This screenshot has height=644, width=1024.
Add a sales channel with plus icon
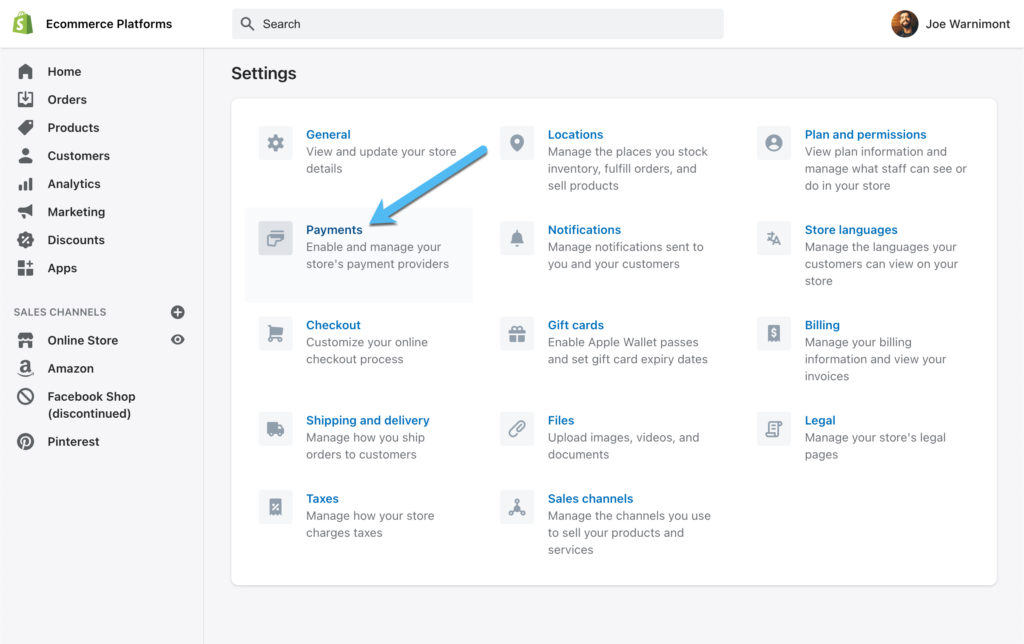coord(177,312)
